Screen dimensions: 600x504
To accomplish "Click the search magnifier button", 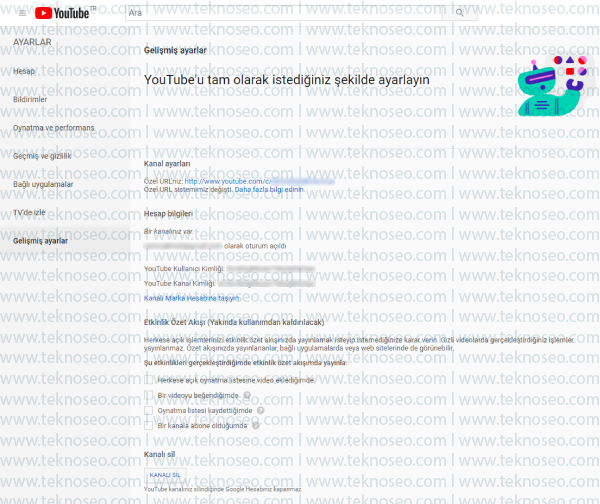I will coord(460,13).
